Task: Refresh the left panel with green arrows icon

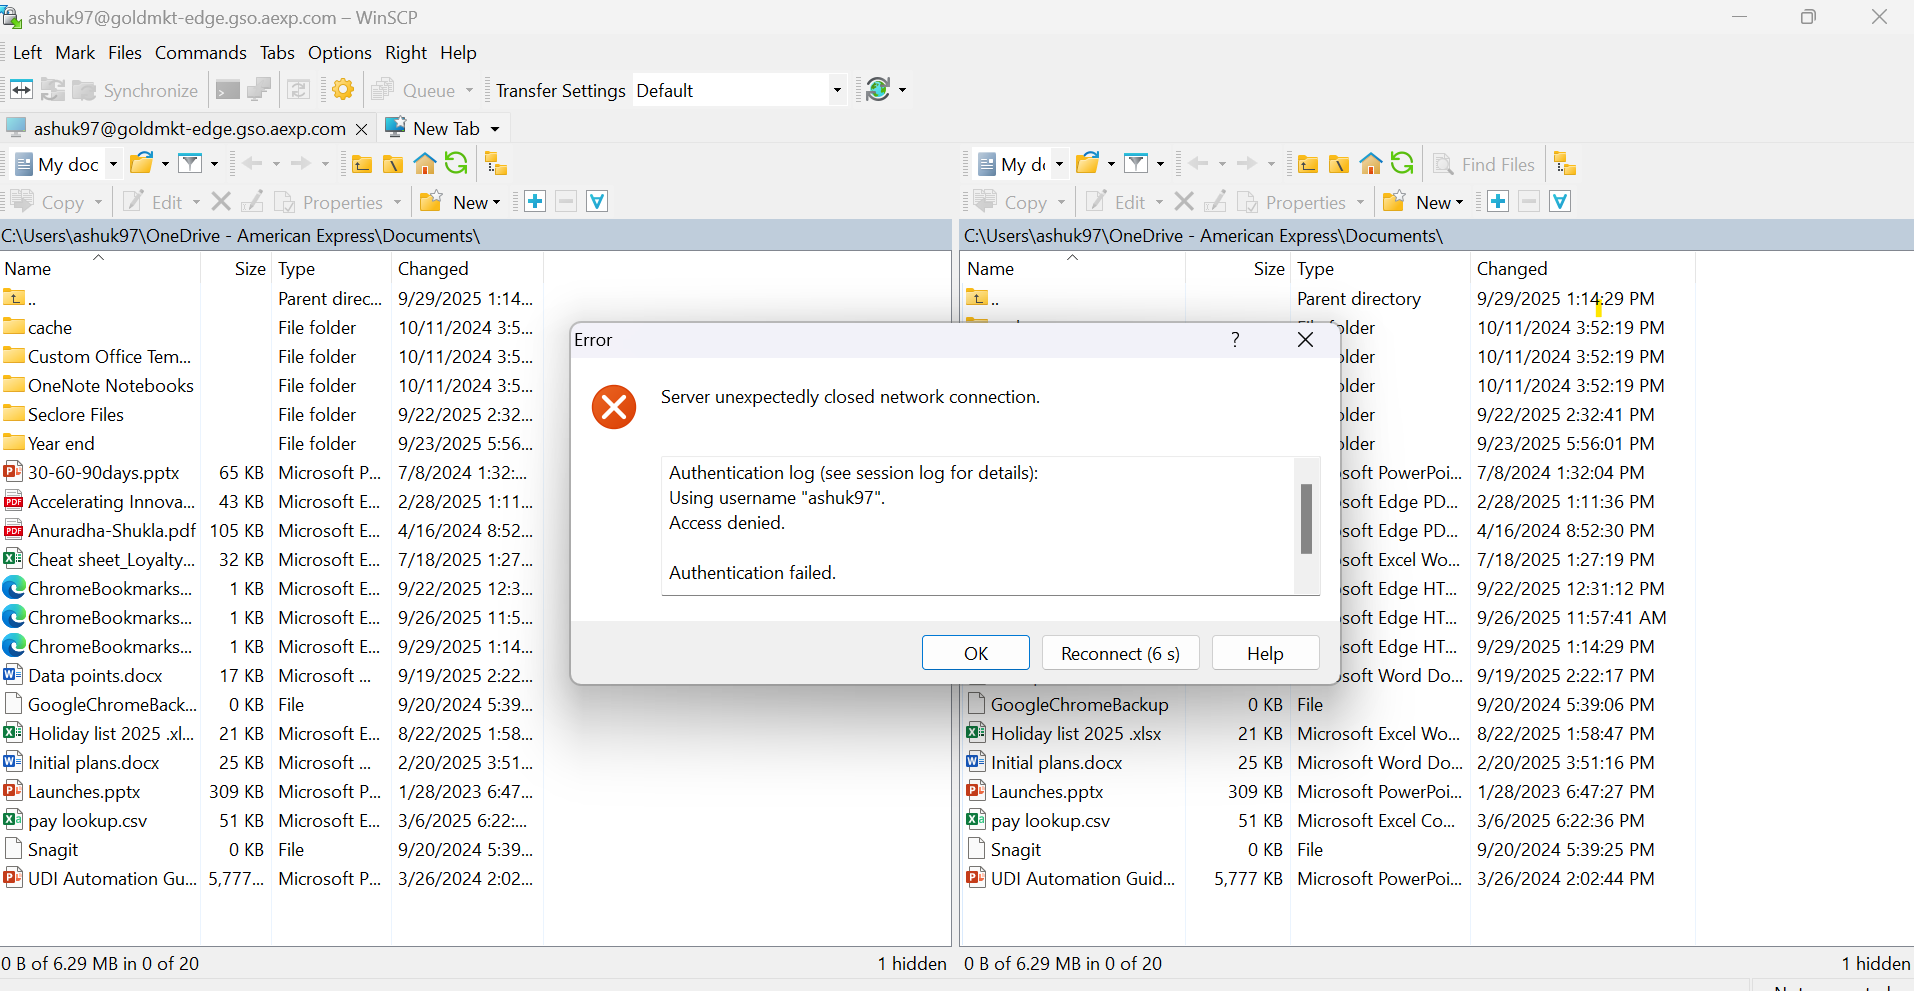Action: pos(456,164)
